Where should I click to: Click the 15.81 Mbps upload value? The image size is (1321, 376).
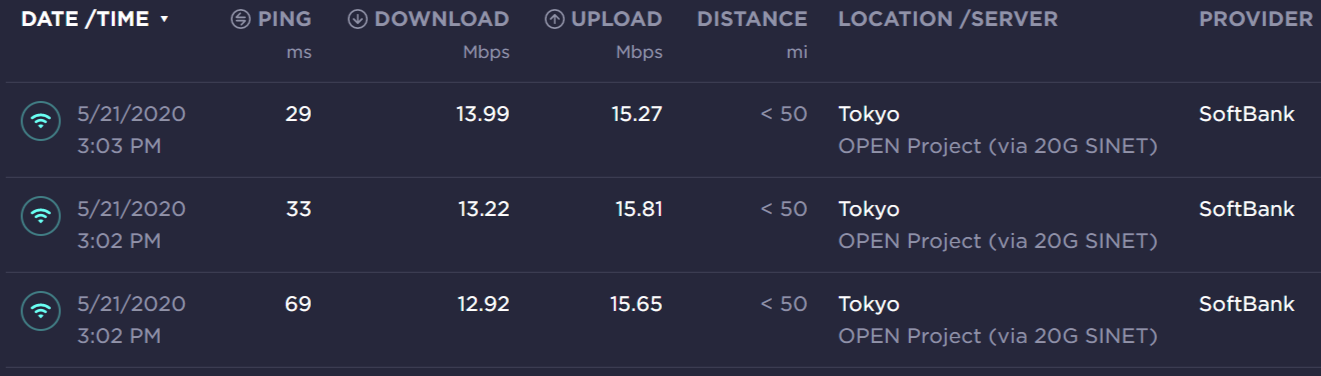pos(639,209)
